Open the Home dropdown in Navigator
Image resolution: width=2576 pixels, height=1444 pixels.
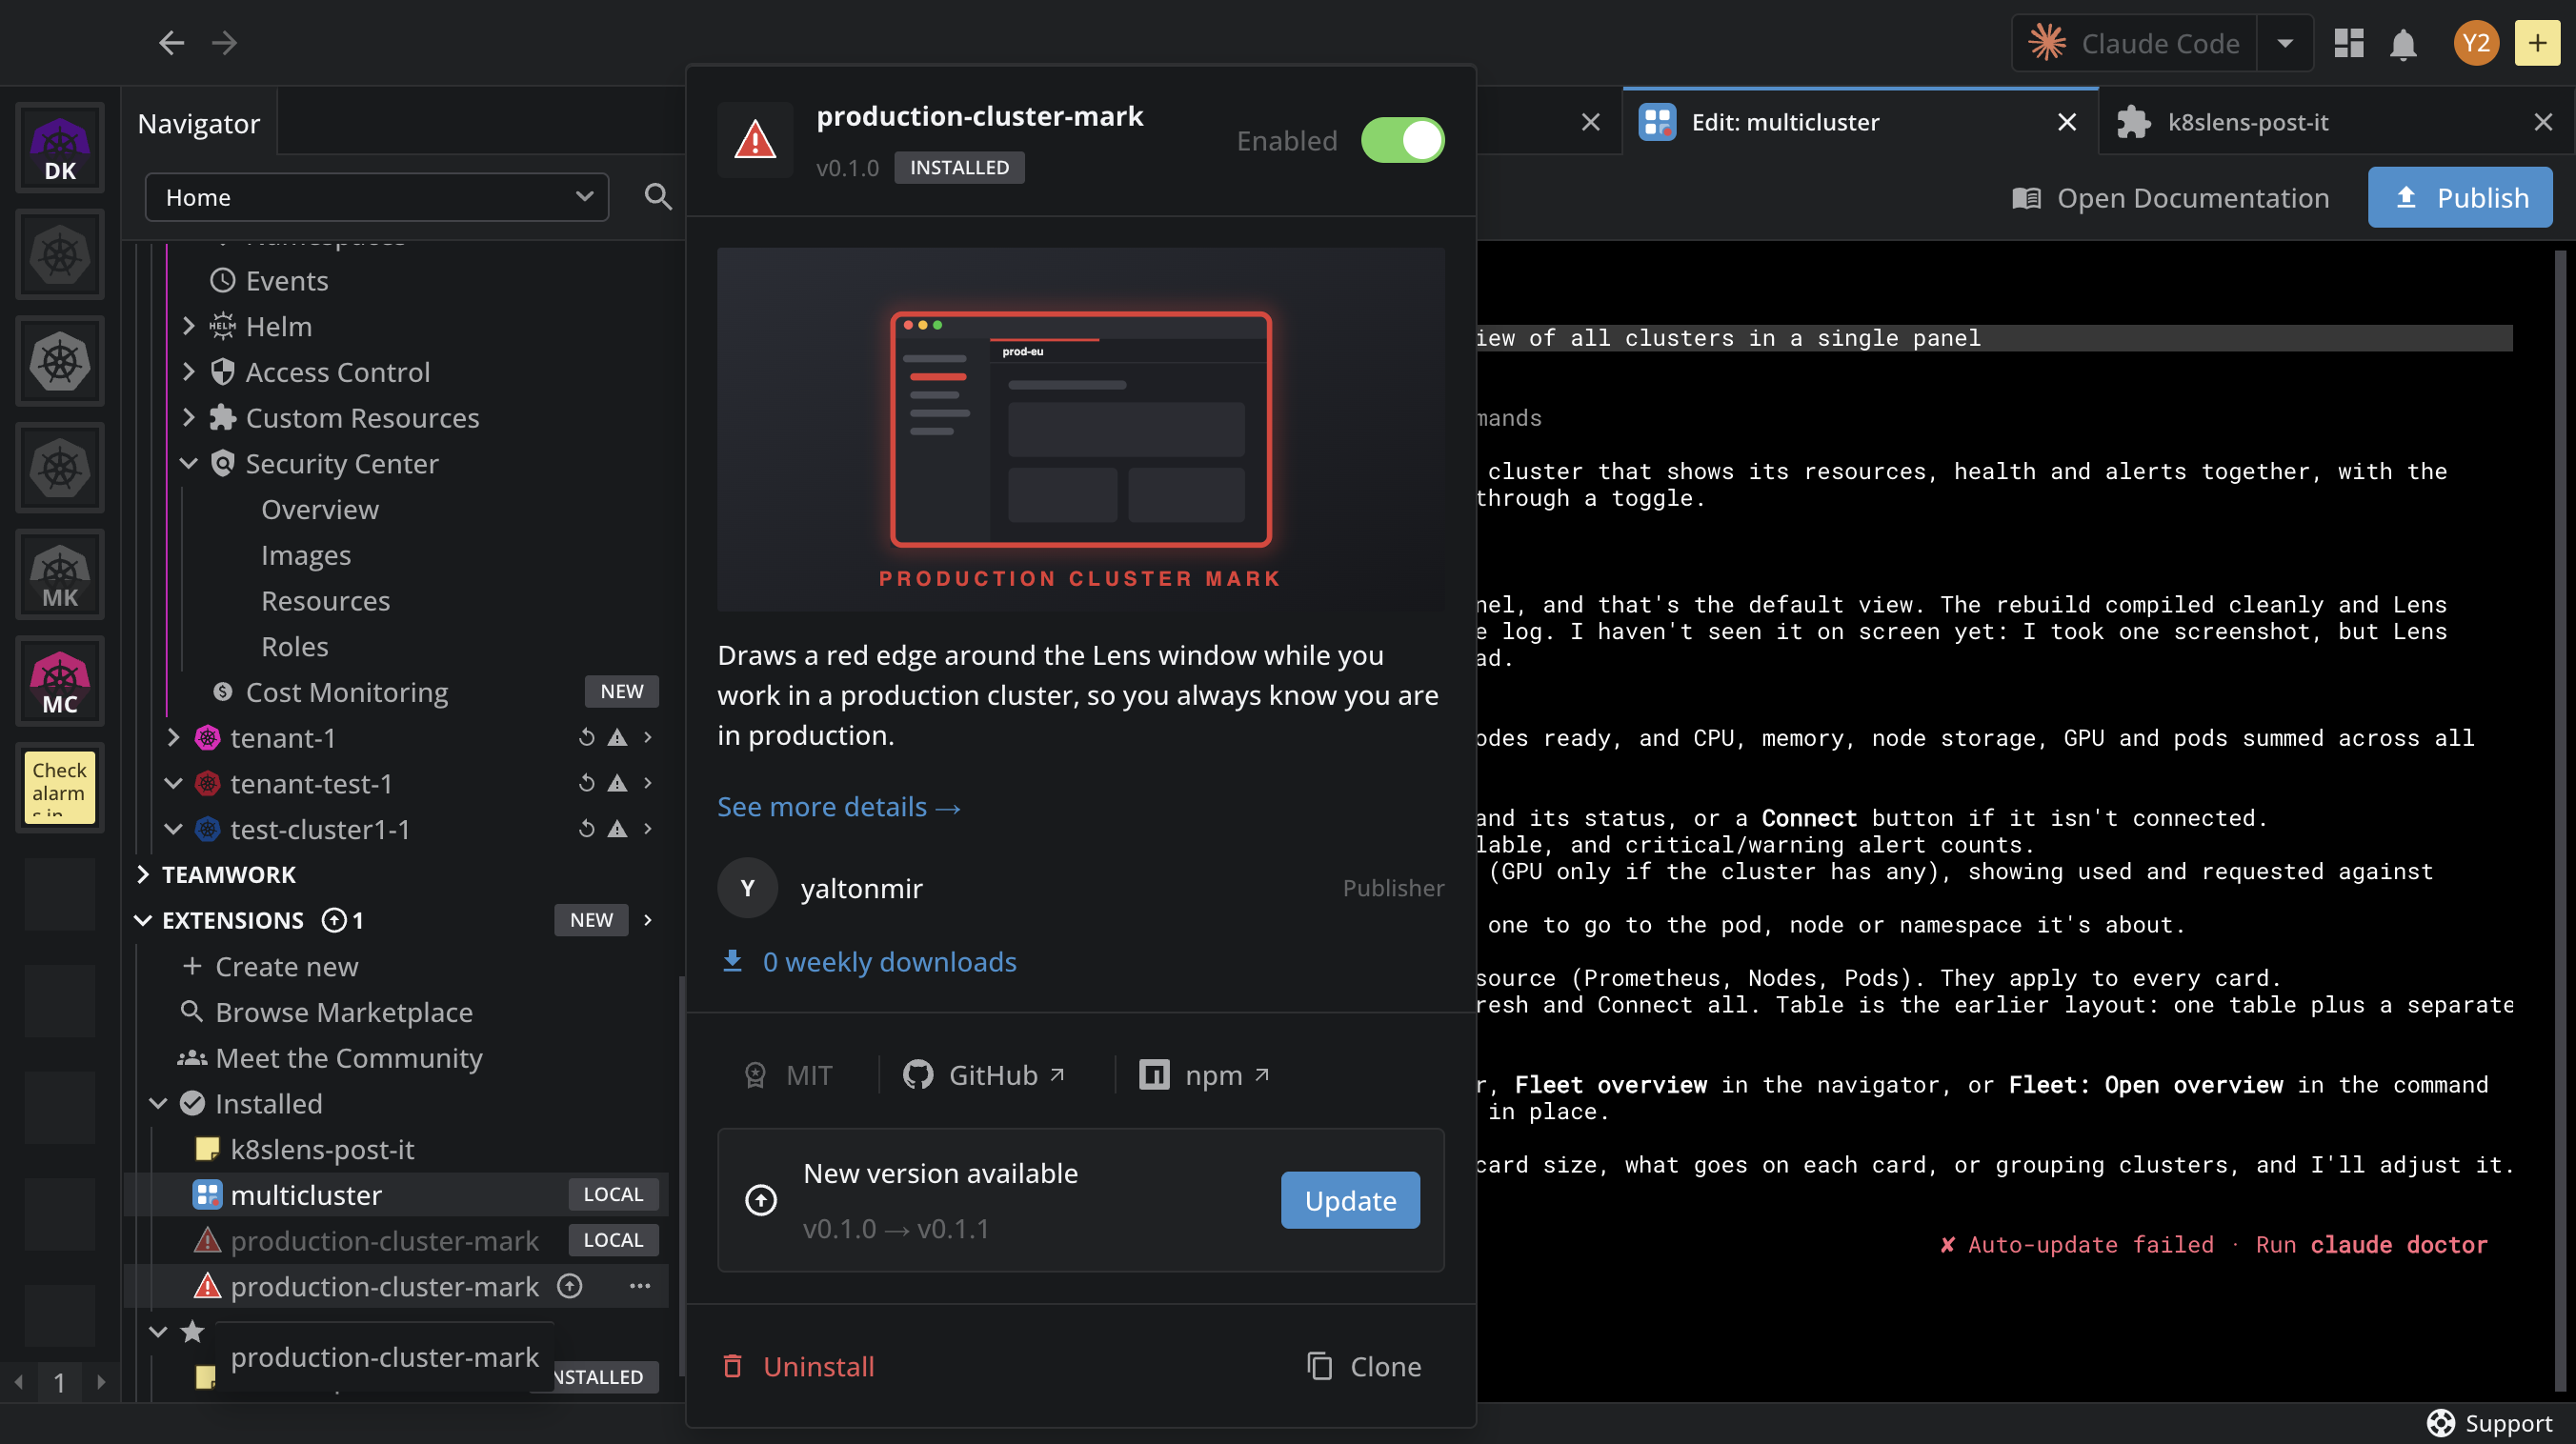click(x=376, y=197)
